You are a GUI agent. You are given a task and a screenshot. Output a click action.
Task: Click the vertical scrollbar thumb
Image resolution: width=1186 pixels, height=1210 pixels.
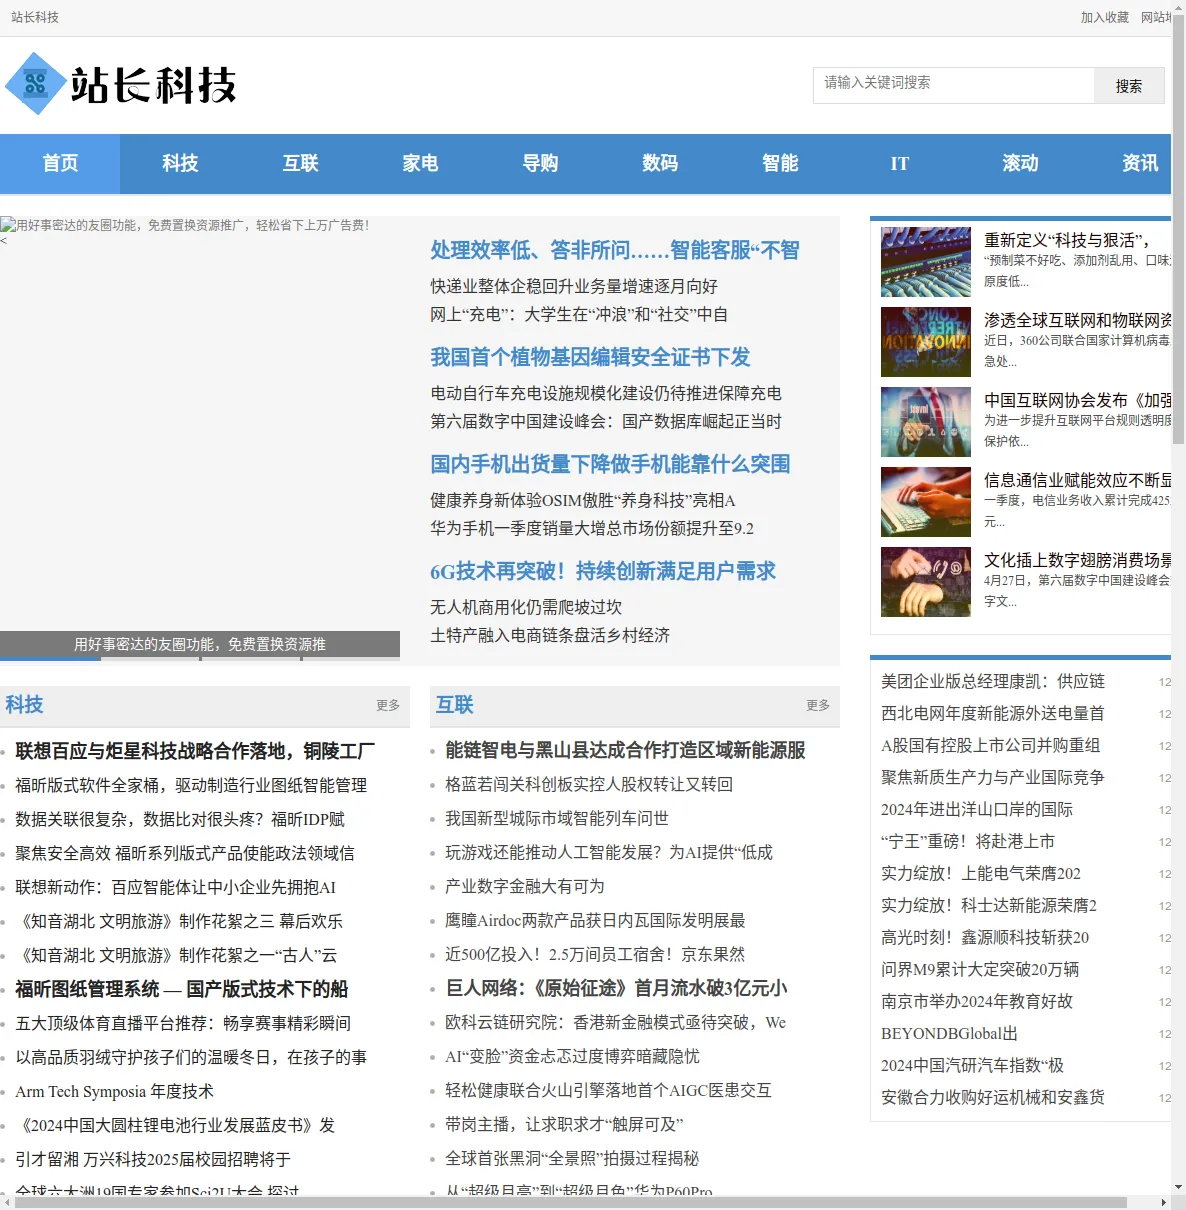click(x=1178, y=230)
